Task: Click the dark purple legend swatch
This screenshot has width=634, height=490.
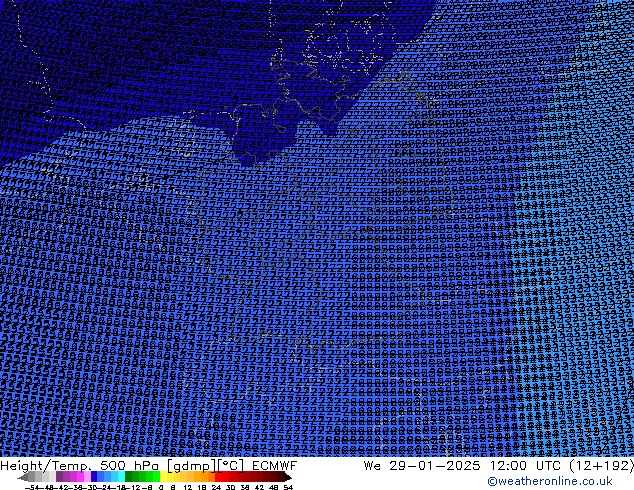Action: (59, 477)
